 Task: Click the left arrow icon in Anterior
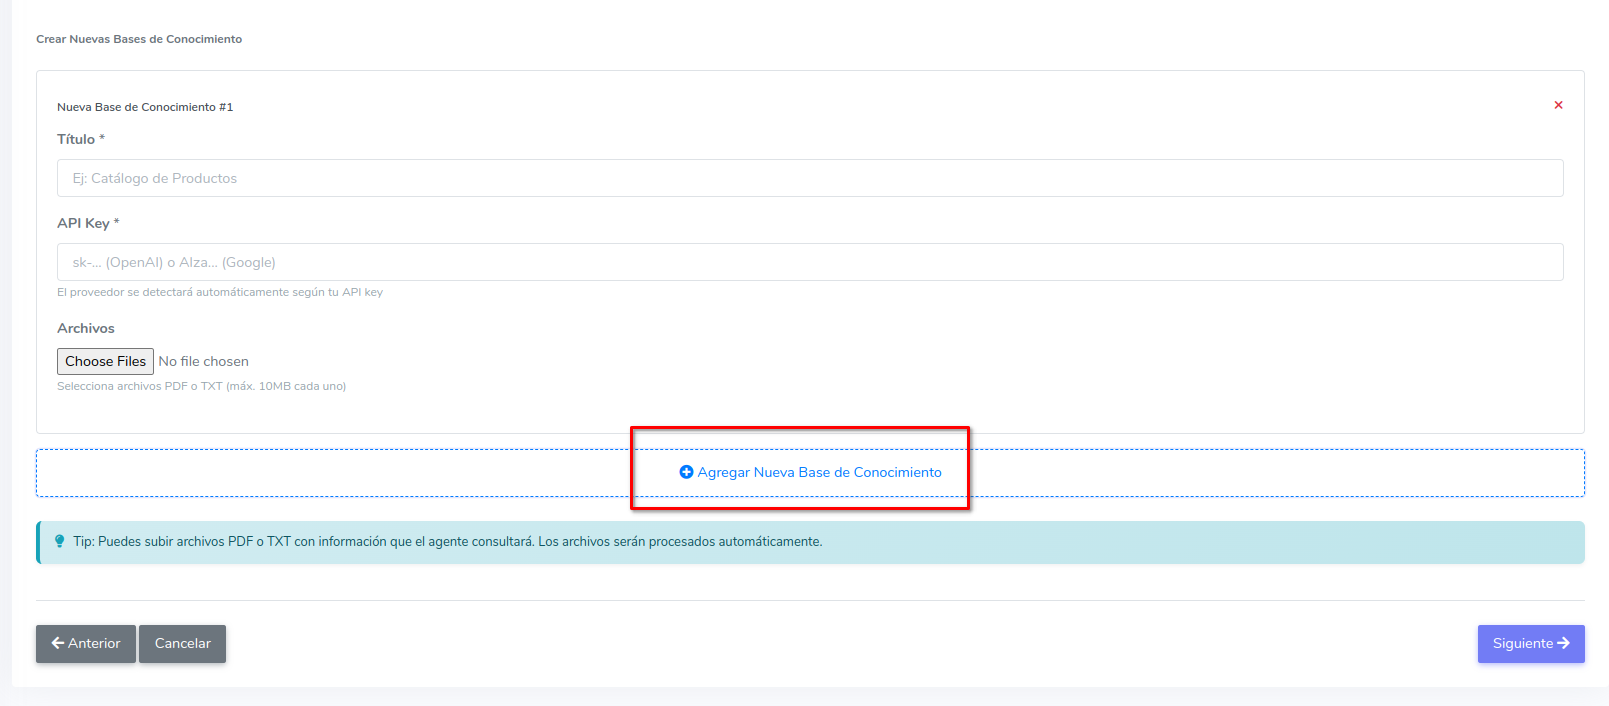click(58, 643)
